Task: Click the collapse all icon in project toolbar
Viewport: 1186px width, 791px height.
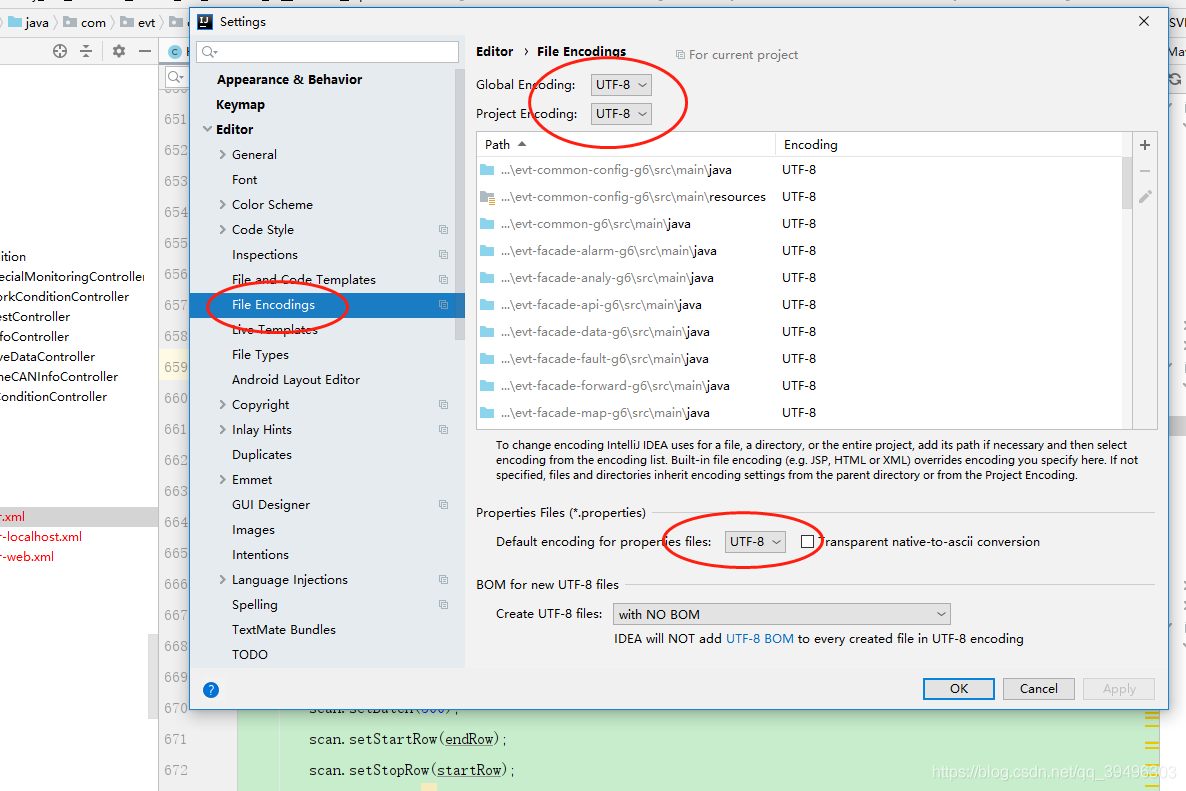Action: coord(86,51)
